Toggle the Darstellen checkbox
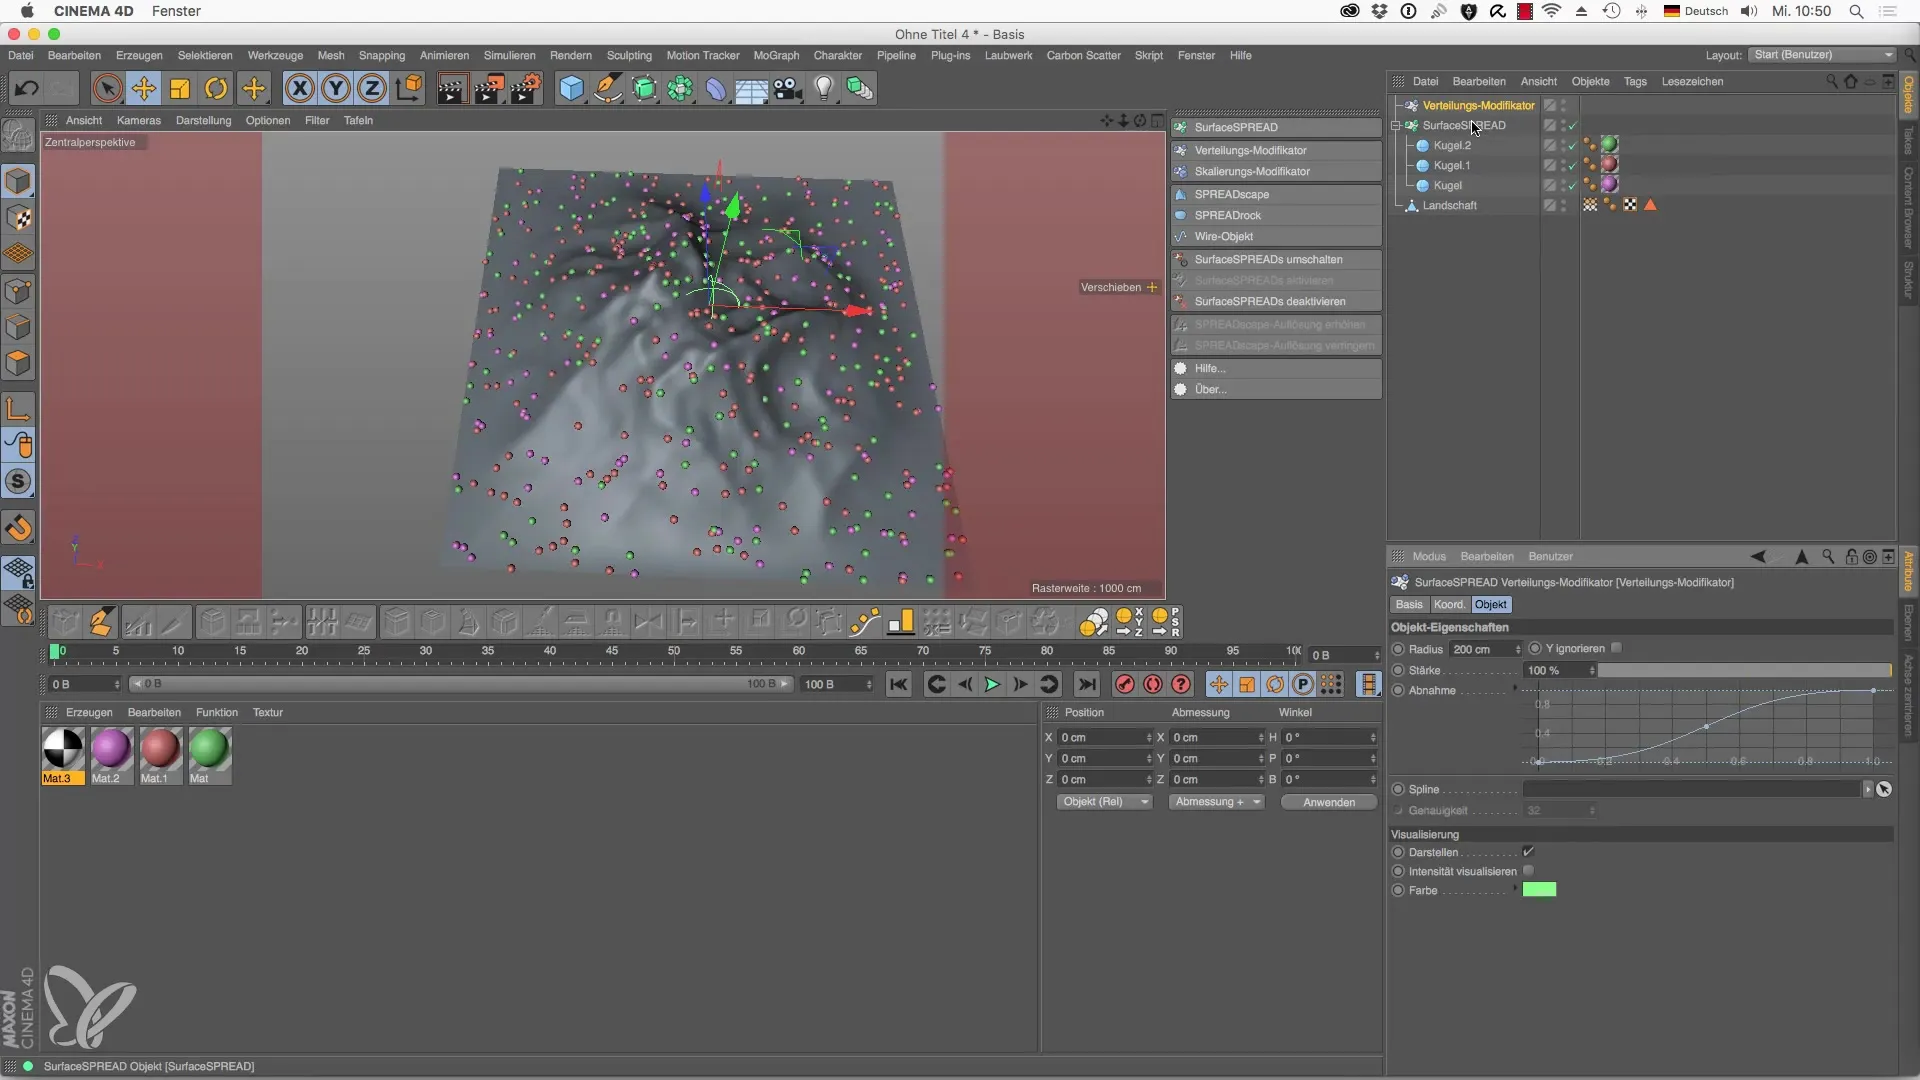 pyautogui.click(x=1528, y=851)
